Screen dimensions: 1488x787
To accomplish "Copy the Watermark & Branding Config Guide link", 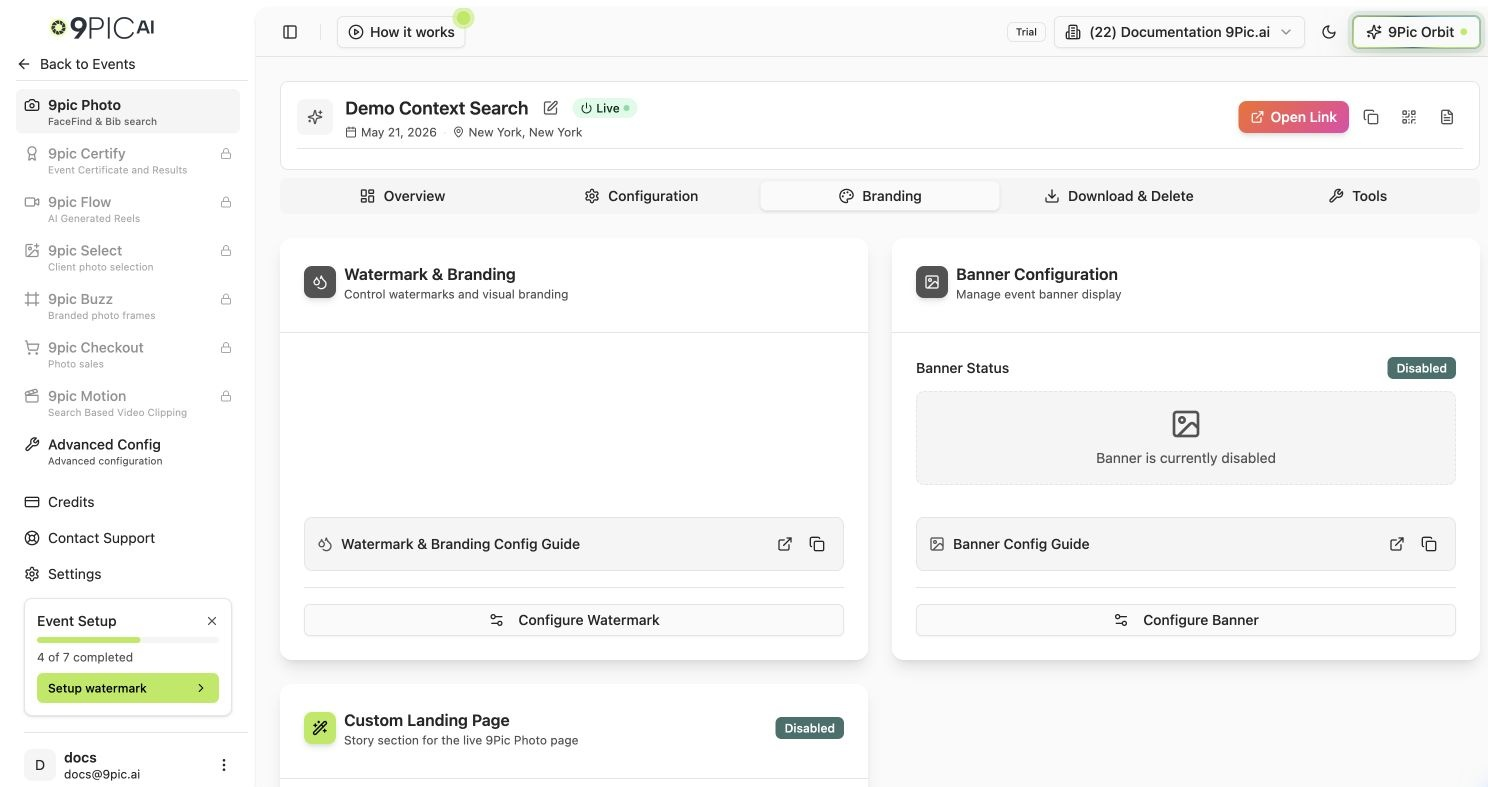I will tap(817, 544).
